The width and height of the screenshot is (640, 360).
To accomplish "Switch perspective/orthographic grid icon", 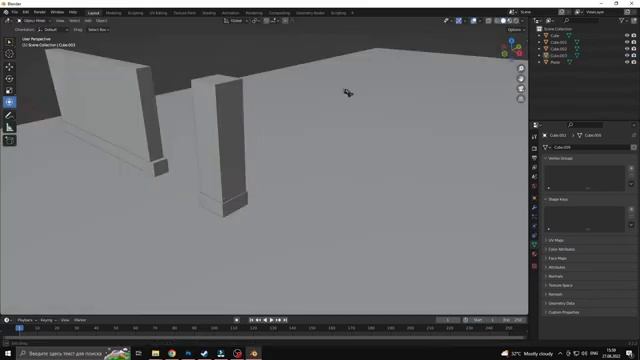I will click(521, 99).
